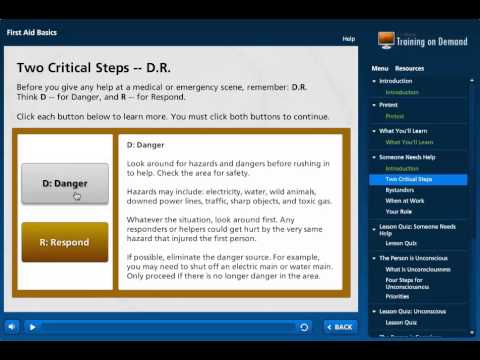The height and width of the screenshot is (360, 480).
Task: Collapse the What You'll Learn section
Action: (374, 131)
